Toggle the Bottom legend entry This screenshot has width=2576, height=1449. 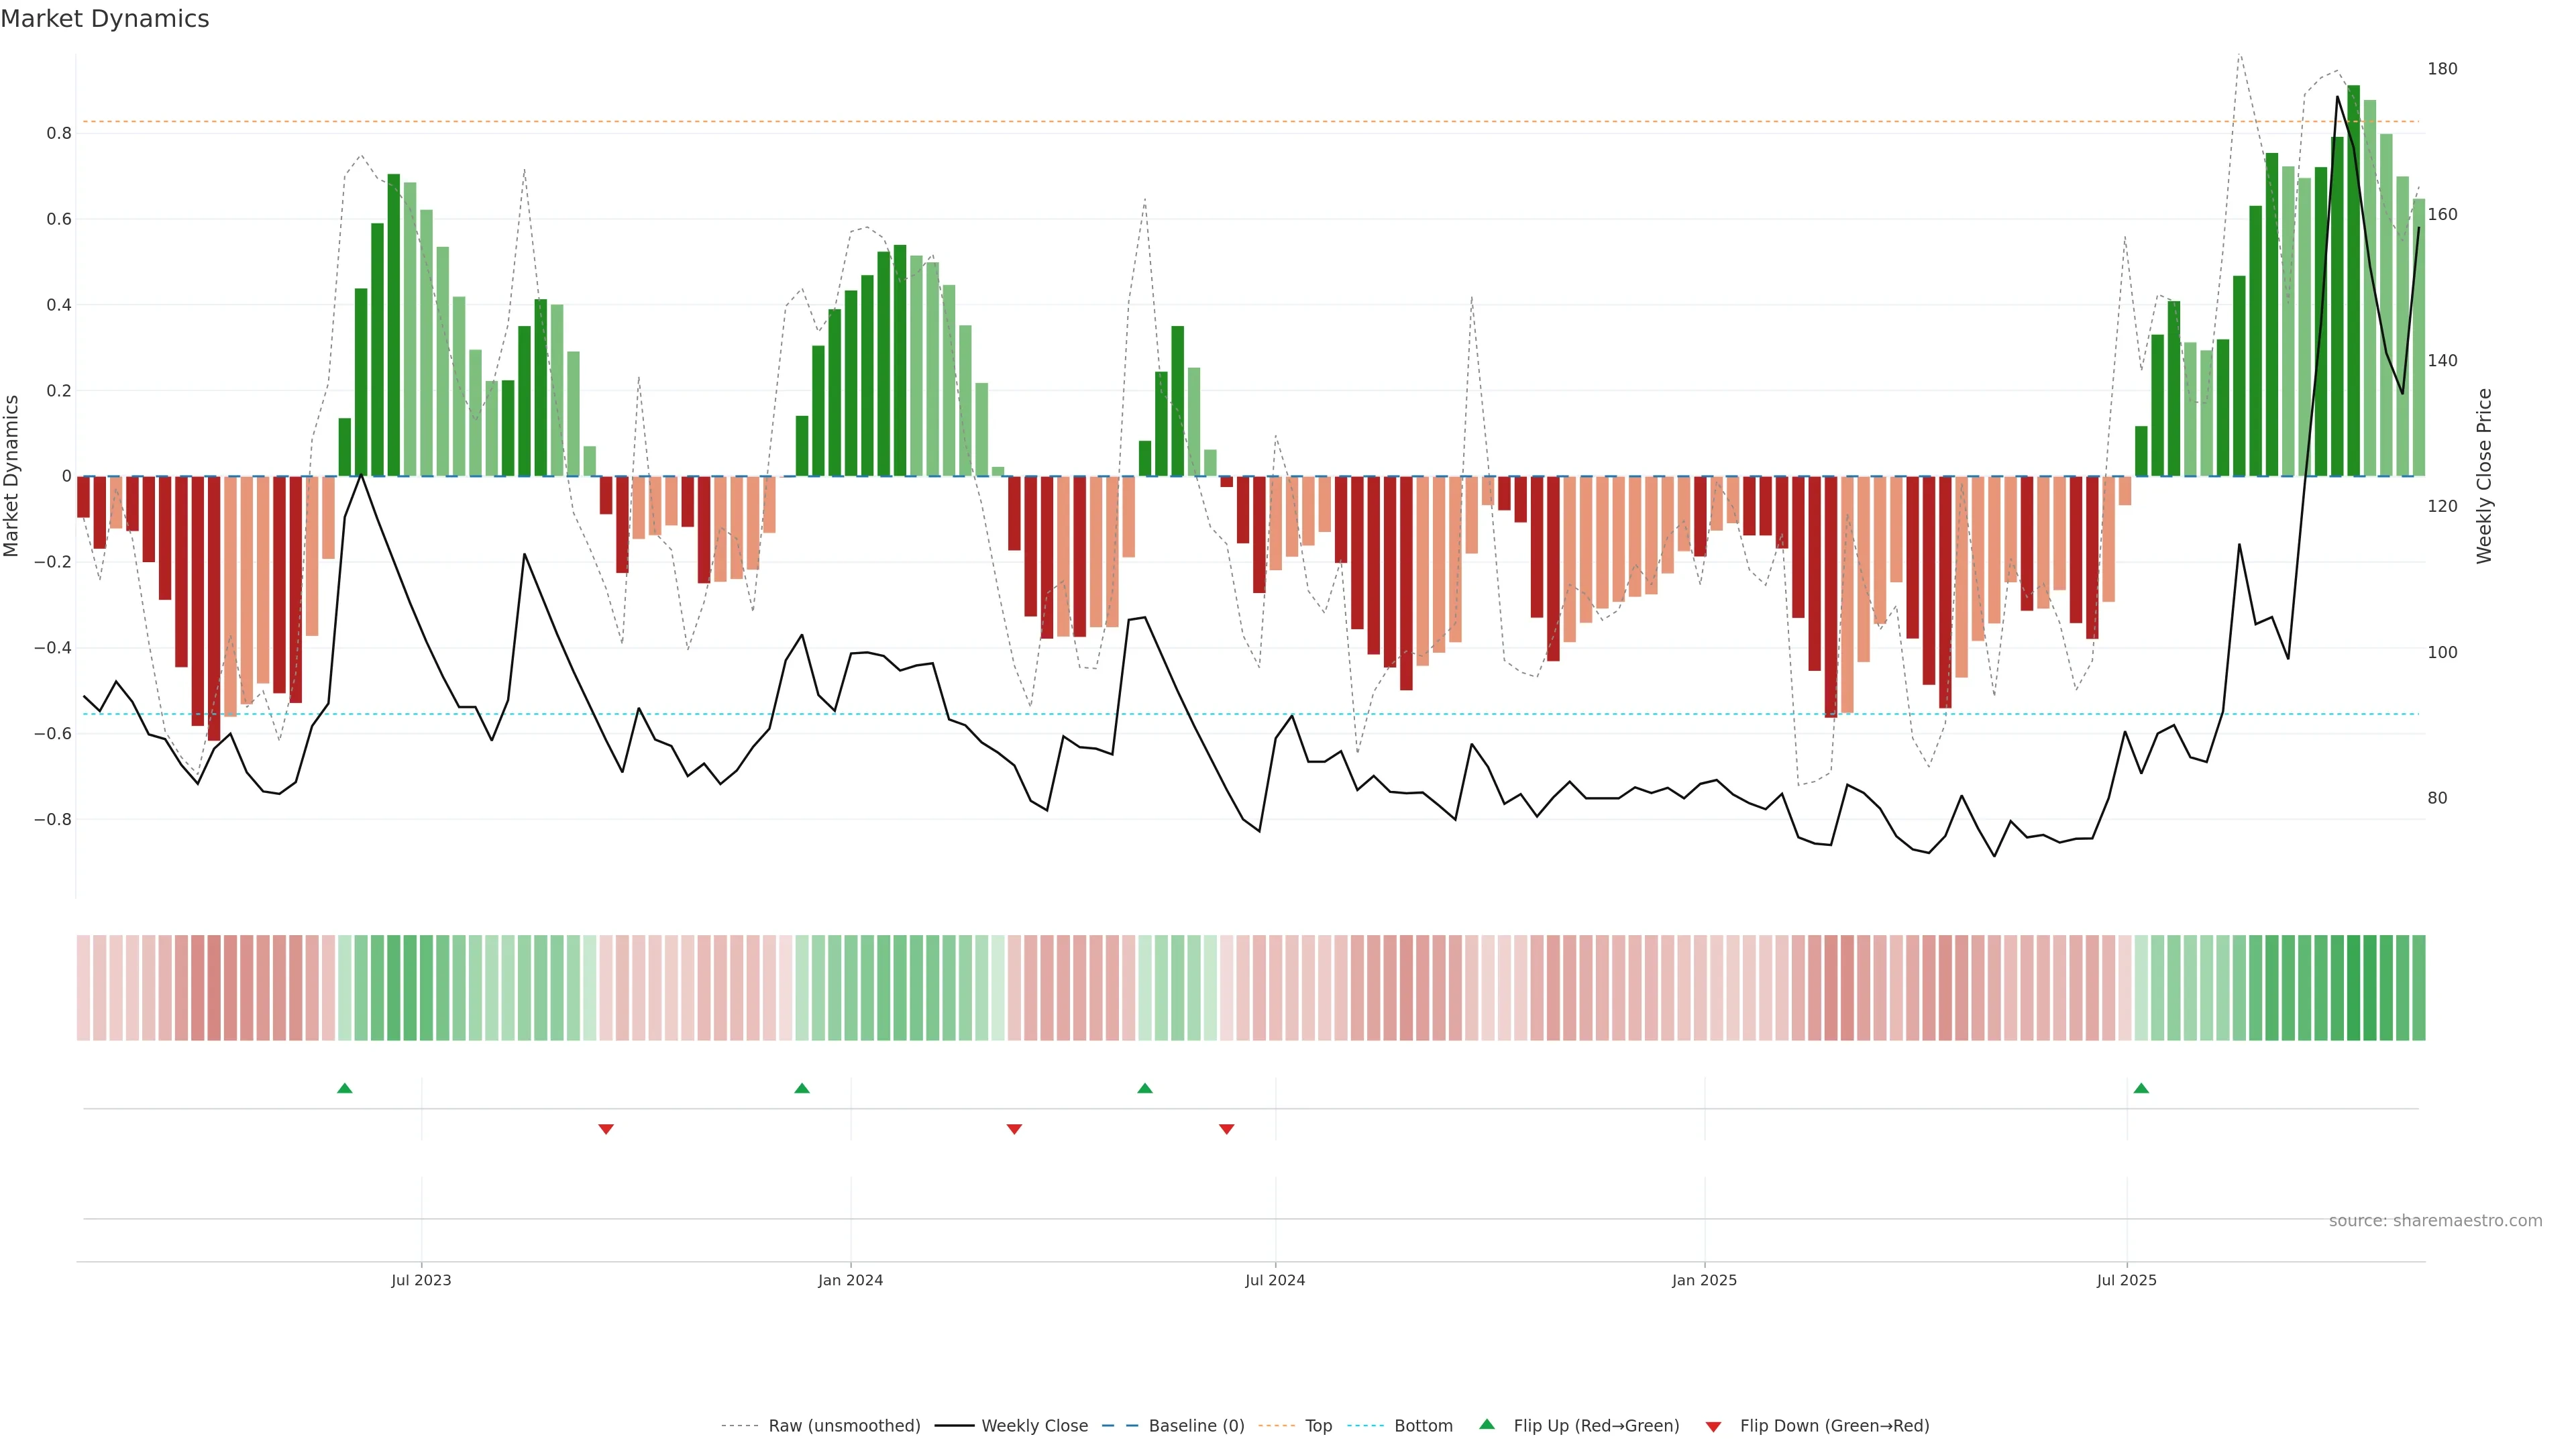(x=1423, y=1426)
